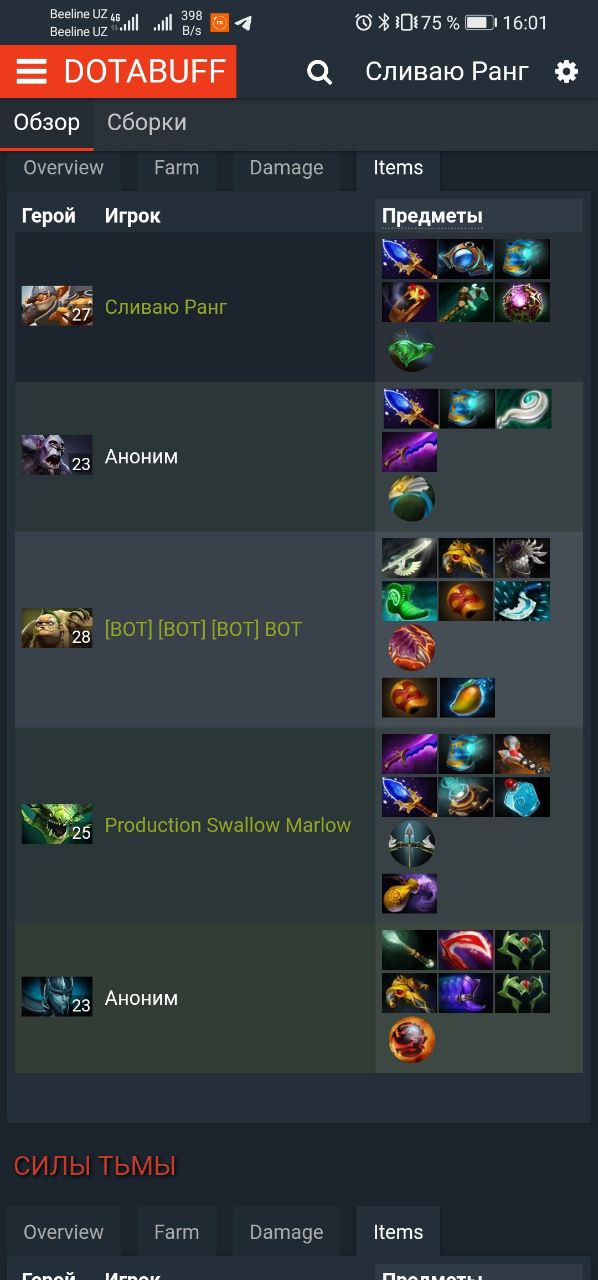Tap the mango item icon in BOT's row
The image size is (598, 1280).
[x=467, y=697]
